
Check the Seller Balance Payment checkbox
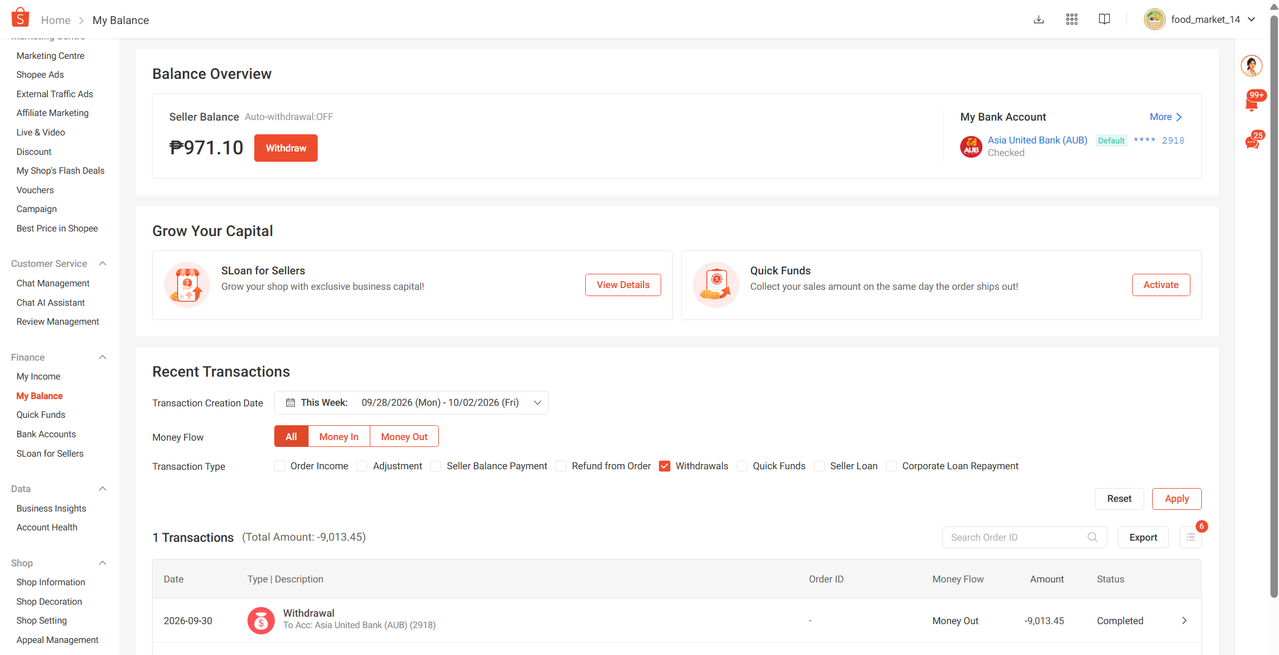coord(436,466)
